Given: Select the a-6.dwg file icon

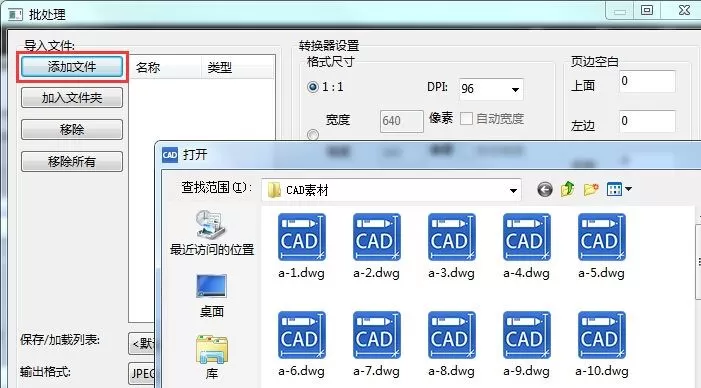Looking at the screenshot, I should [302, 335].
